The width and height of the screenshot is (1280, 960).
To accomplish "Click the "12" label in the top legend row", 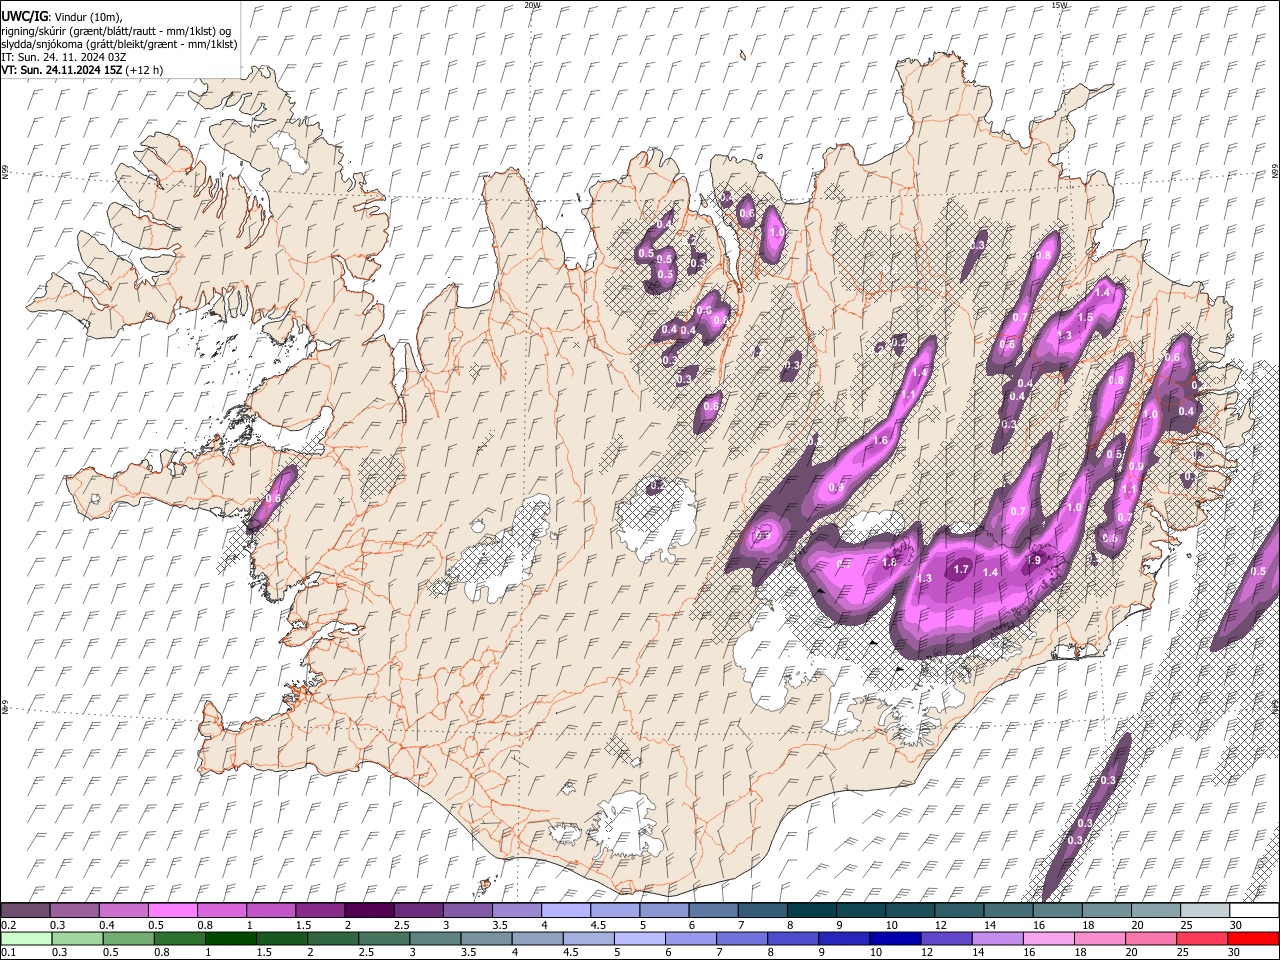I will click(x=943, y=925).
